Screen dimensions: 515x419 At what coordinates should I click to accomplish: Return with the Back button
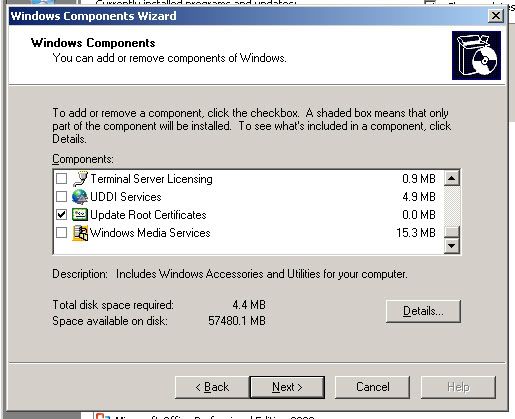[x=212, y=387]
